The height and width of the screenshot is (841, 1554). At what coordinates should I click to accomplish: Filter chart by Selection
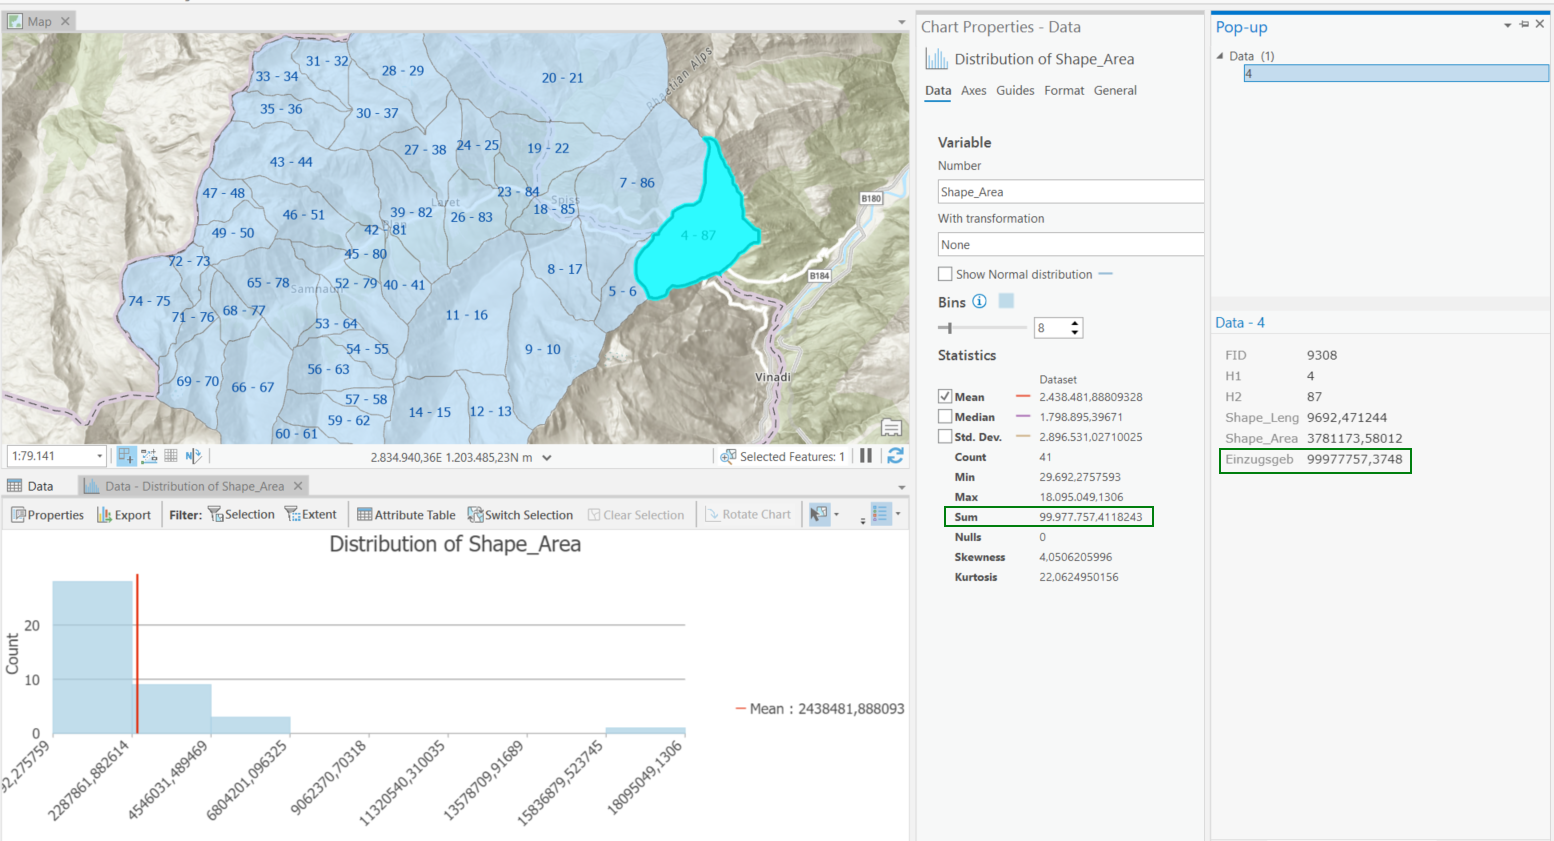(241, 515)
